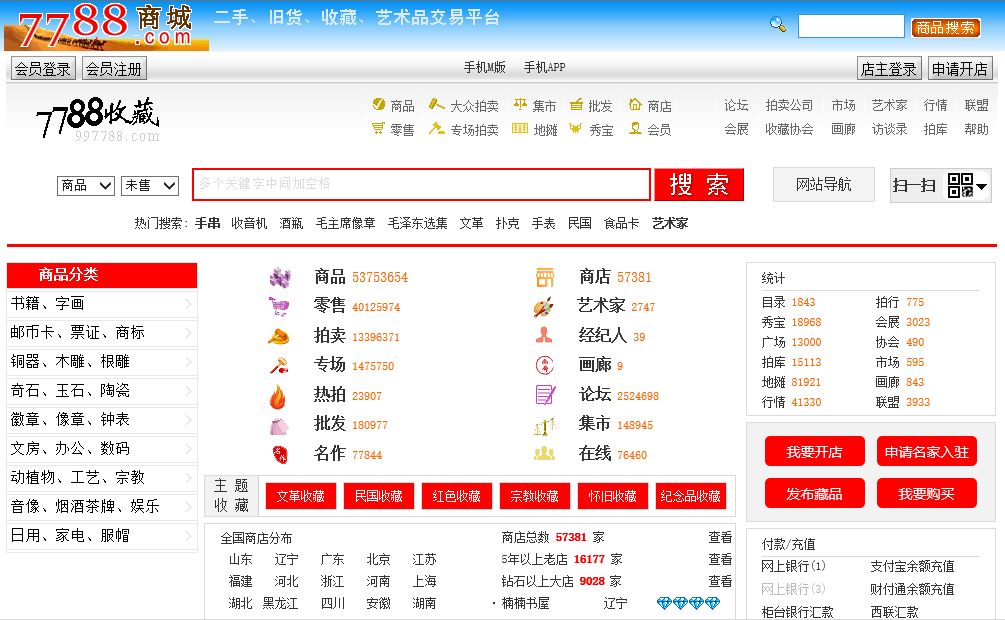Open the 未售 status dropdown
Viewport: 1005px width, 620px height.
coord(149,186)
